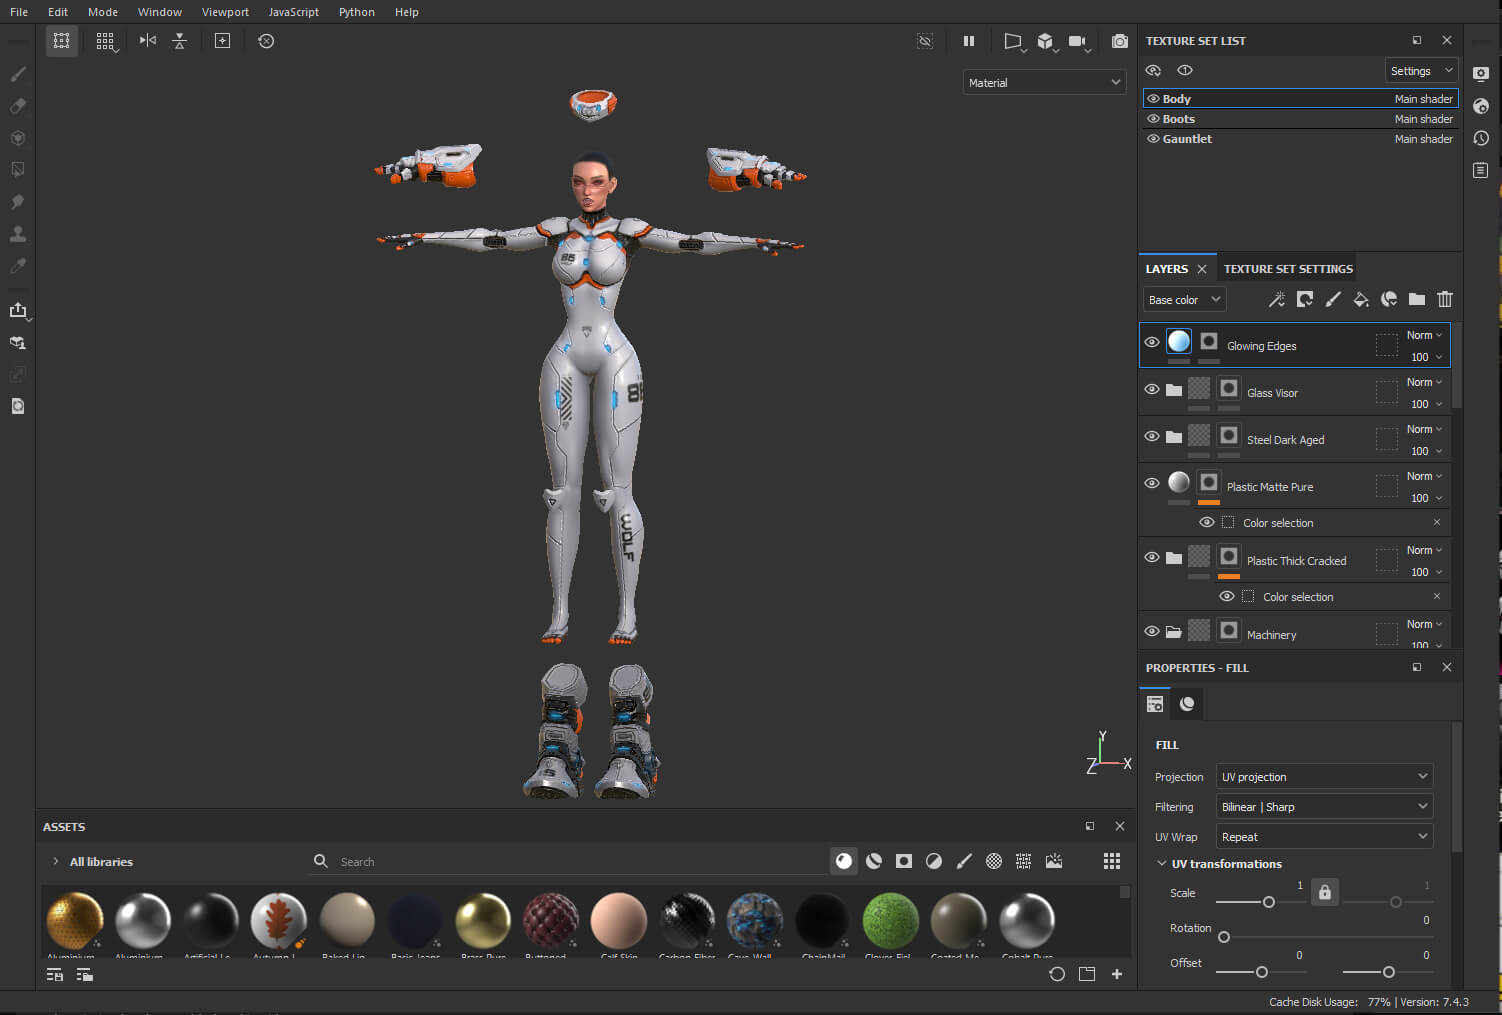The width and height of the screenshot is (1502, 1015).
Task: Delete the selected layer with the trash icon
Action: [x=1445, y=299]
